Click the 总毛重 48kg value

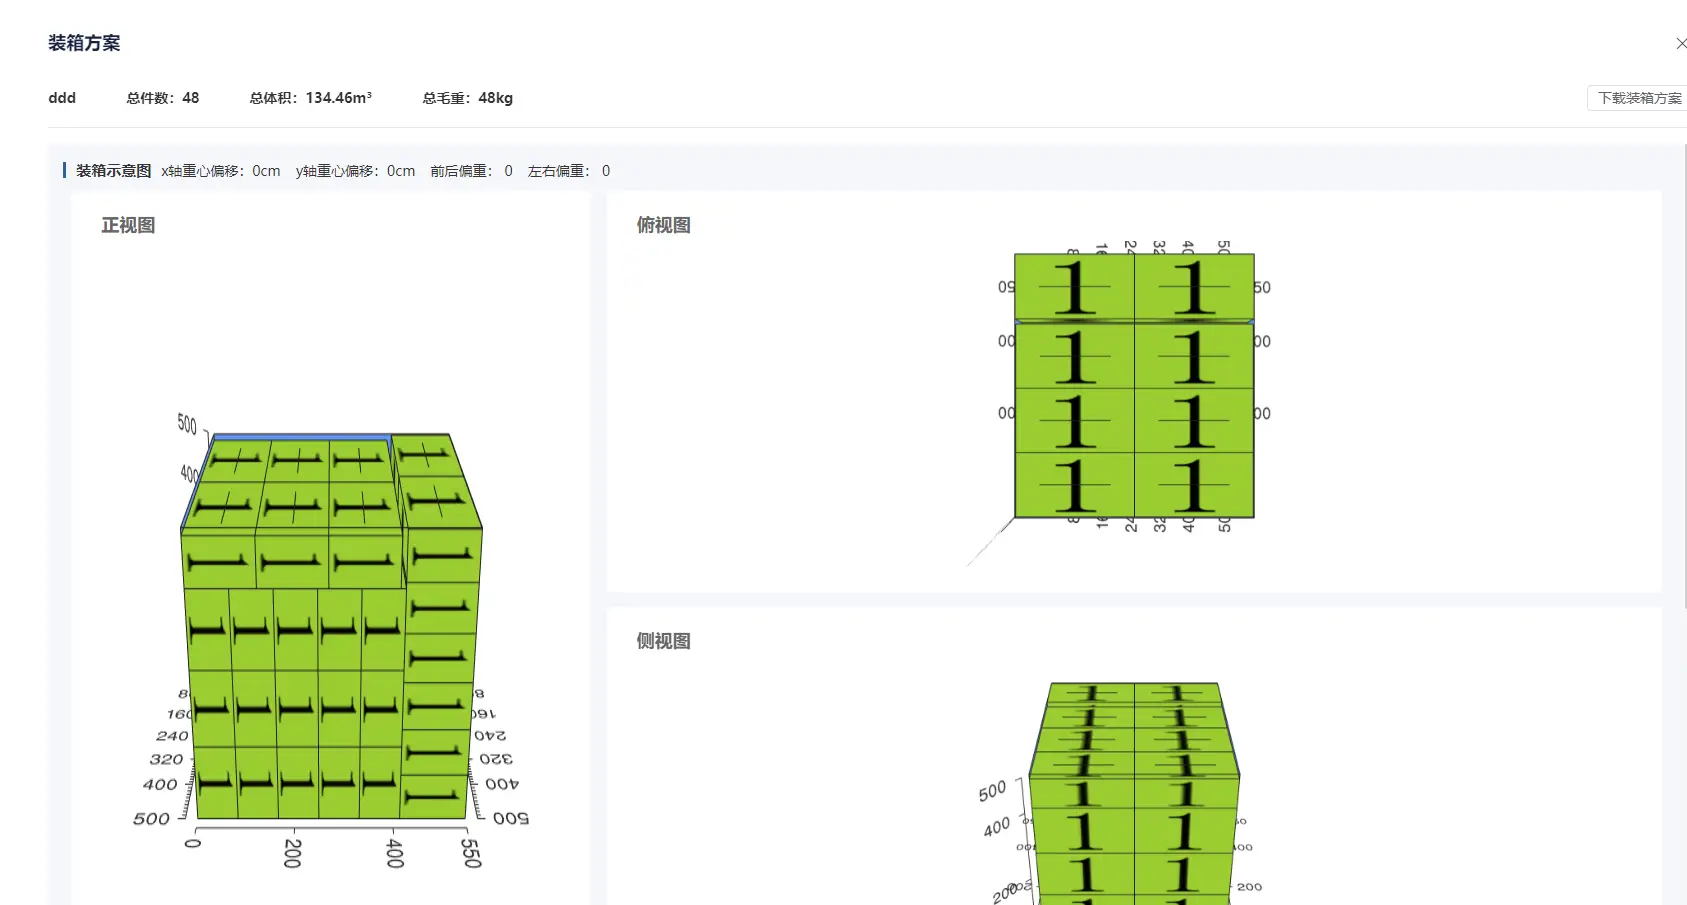coord(468,98)
